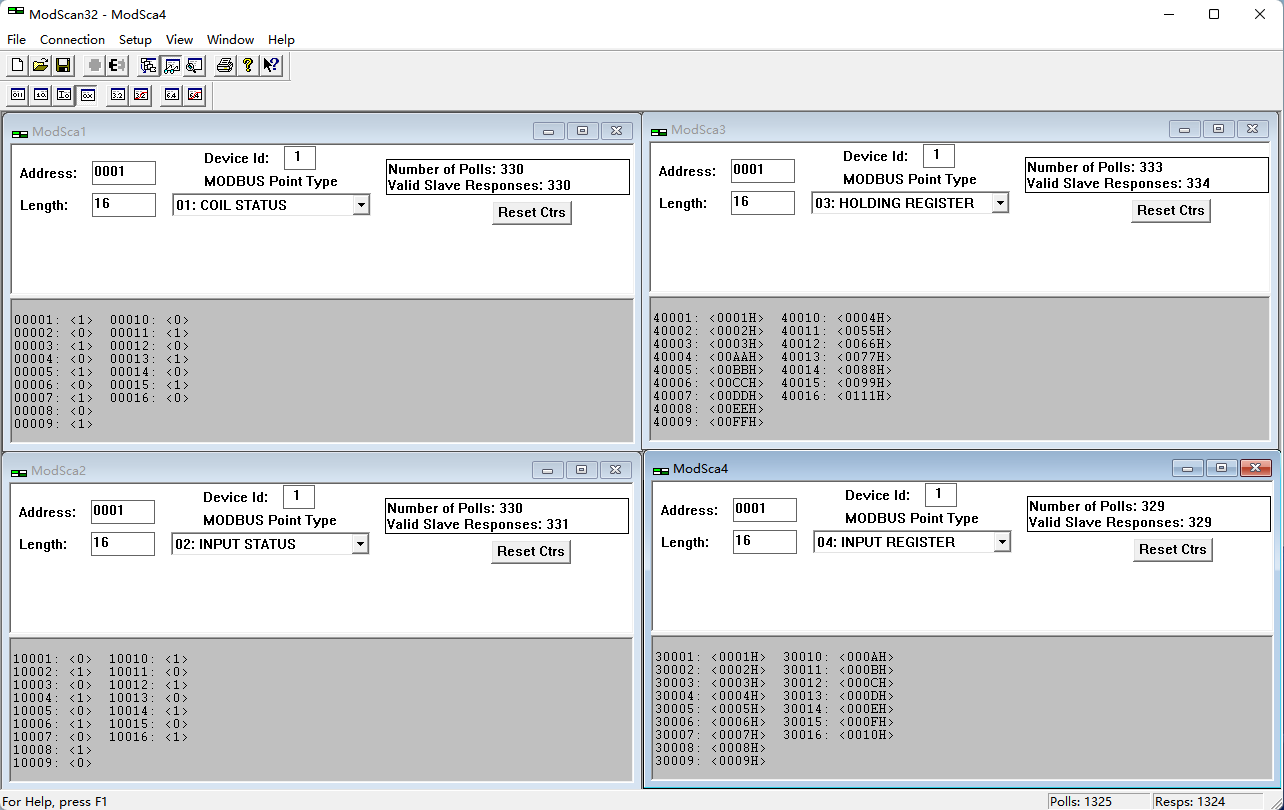
Task: Open the View menu
Action: 180,40
